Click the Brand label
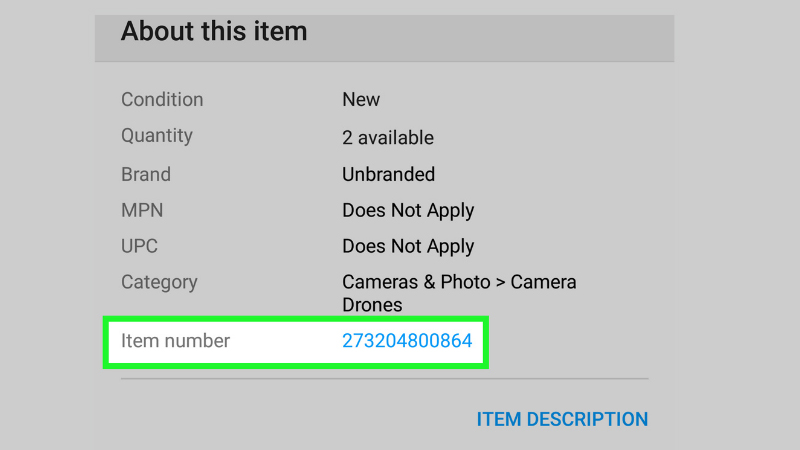This screenshot has width=800, height=450. click(x=146, y=174)
